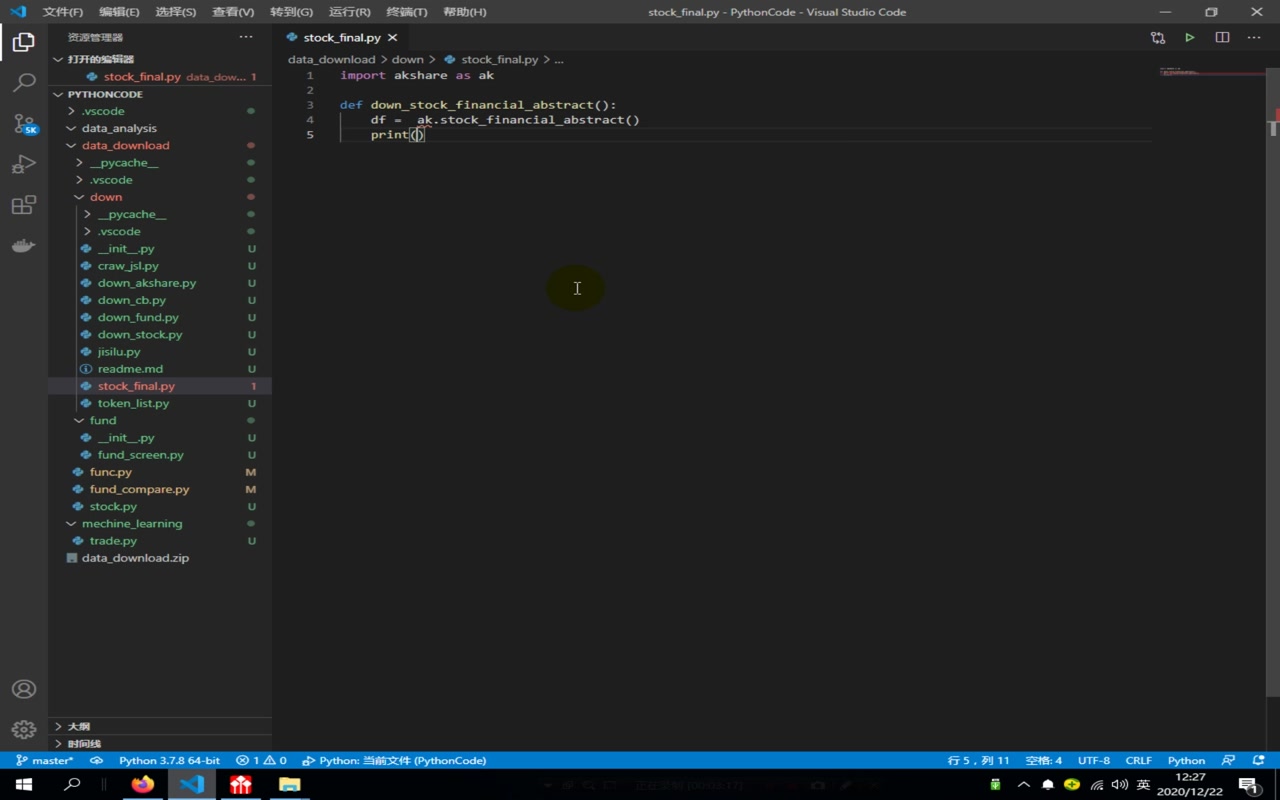Open the Run and Debug view
Viewport: 1280px width, 800px height.
tap(24, 165)
